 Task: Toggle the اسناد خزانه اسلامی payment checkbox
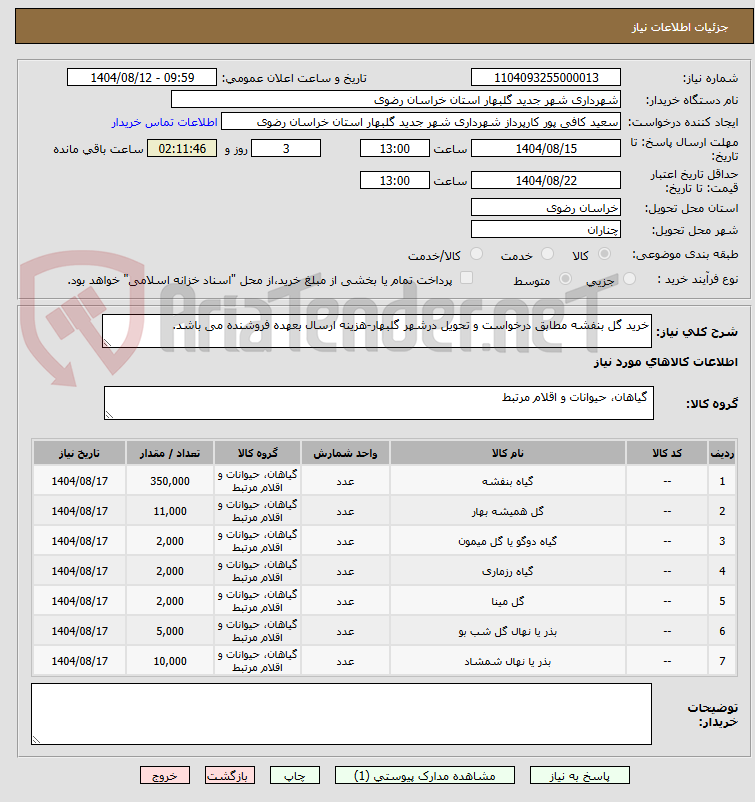pyautogui.click(x=466, y=278)
